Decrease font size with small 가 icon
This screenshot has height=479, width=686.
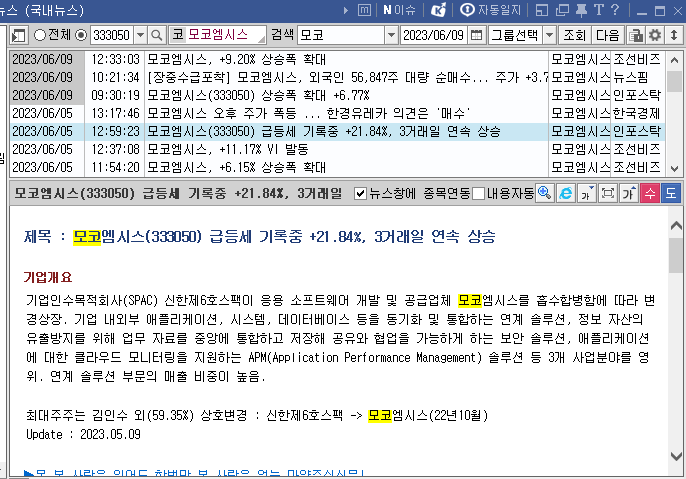(586, 193)
